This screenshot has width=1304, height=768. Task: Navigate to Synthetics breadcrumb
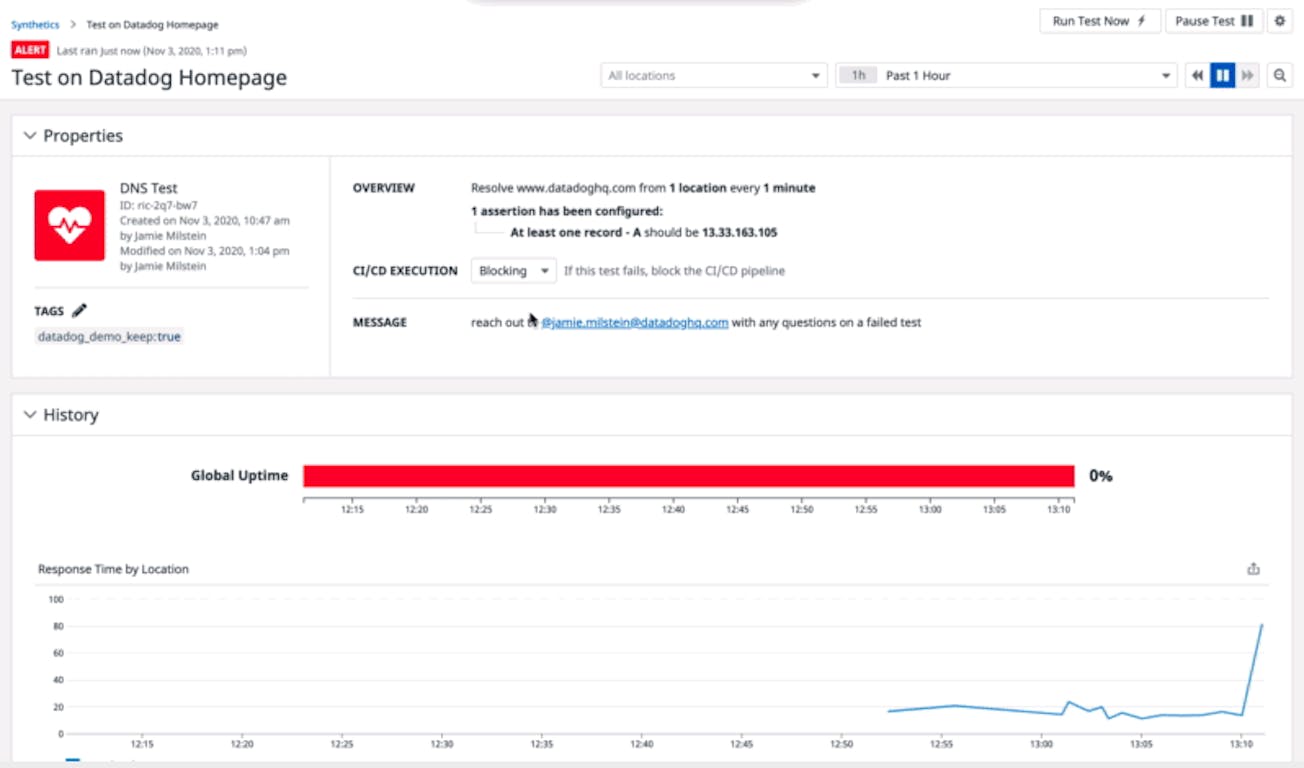click(35, 25)
